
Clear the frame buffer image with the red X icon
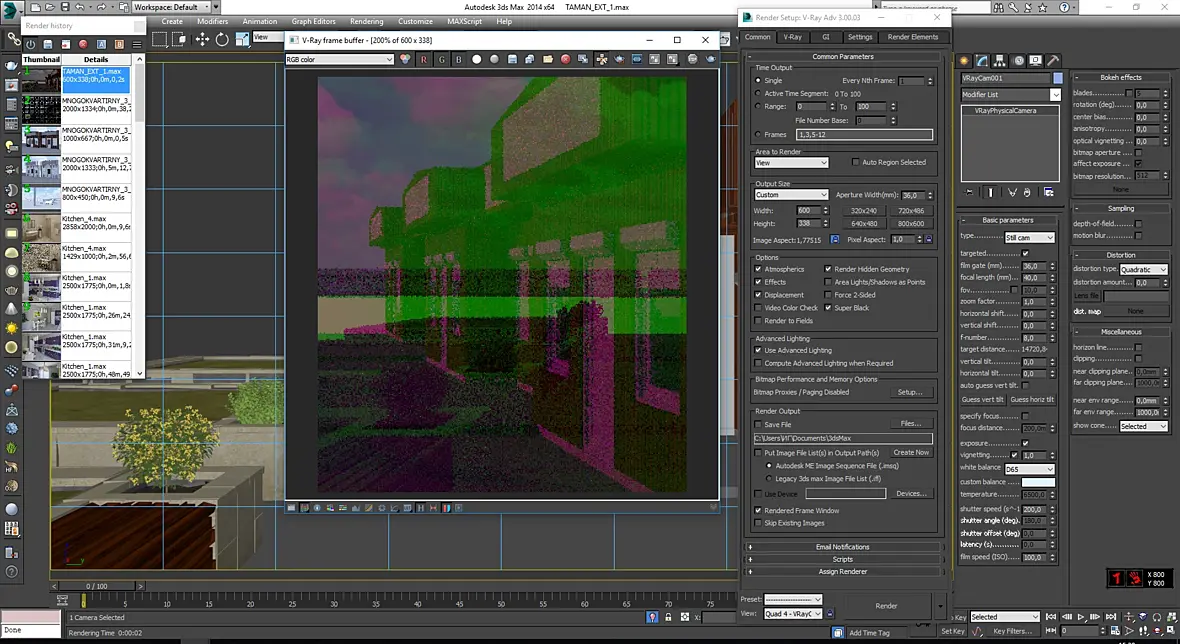click(x=565, y=59)
